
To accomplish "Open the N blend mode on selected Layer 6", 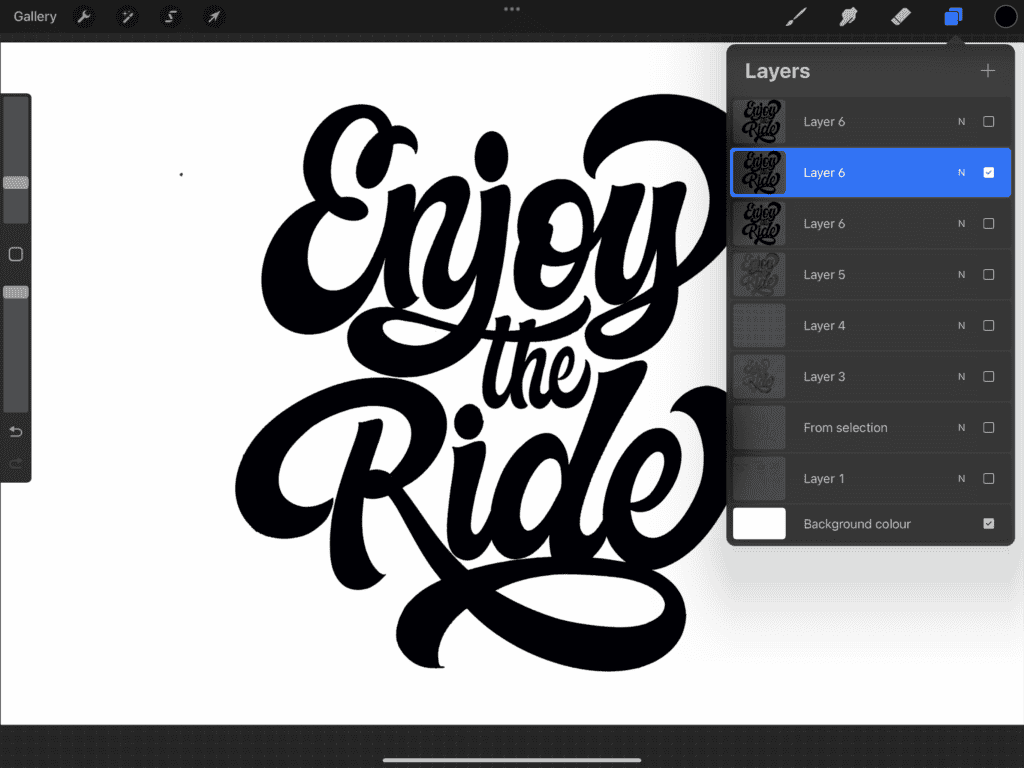I will (x=961, y=172).
